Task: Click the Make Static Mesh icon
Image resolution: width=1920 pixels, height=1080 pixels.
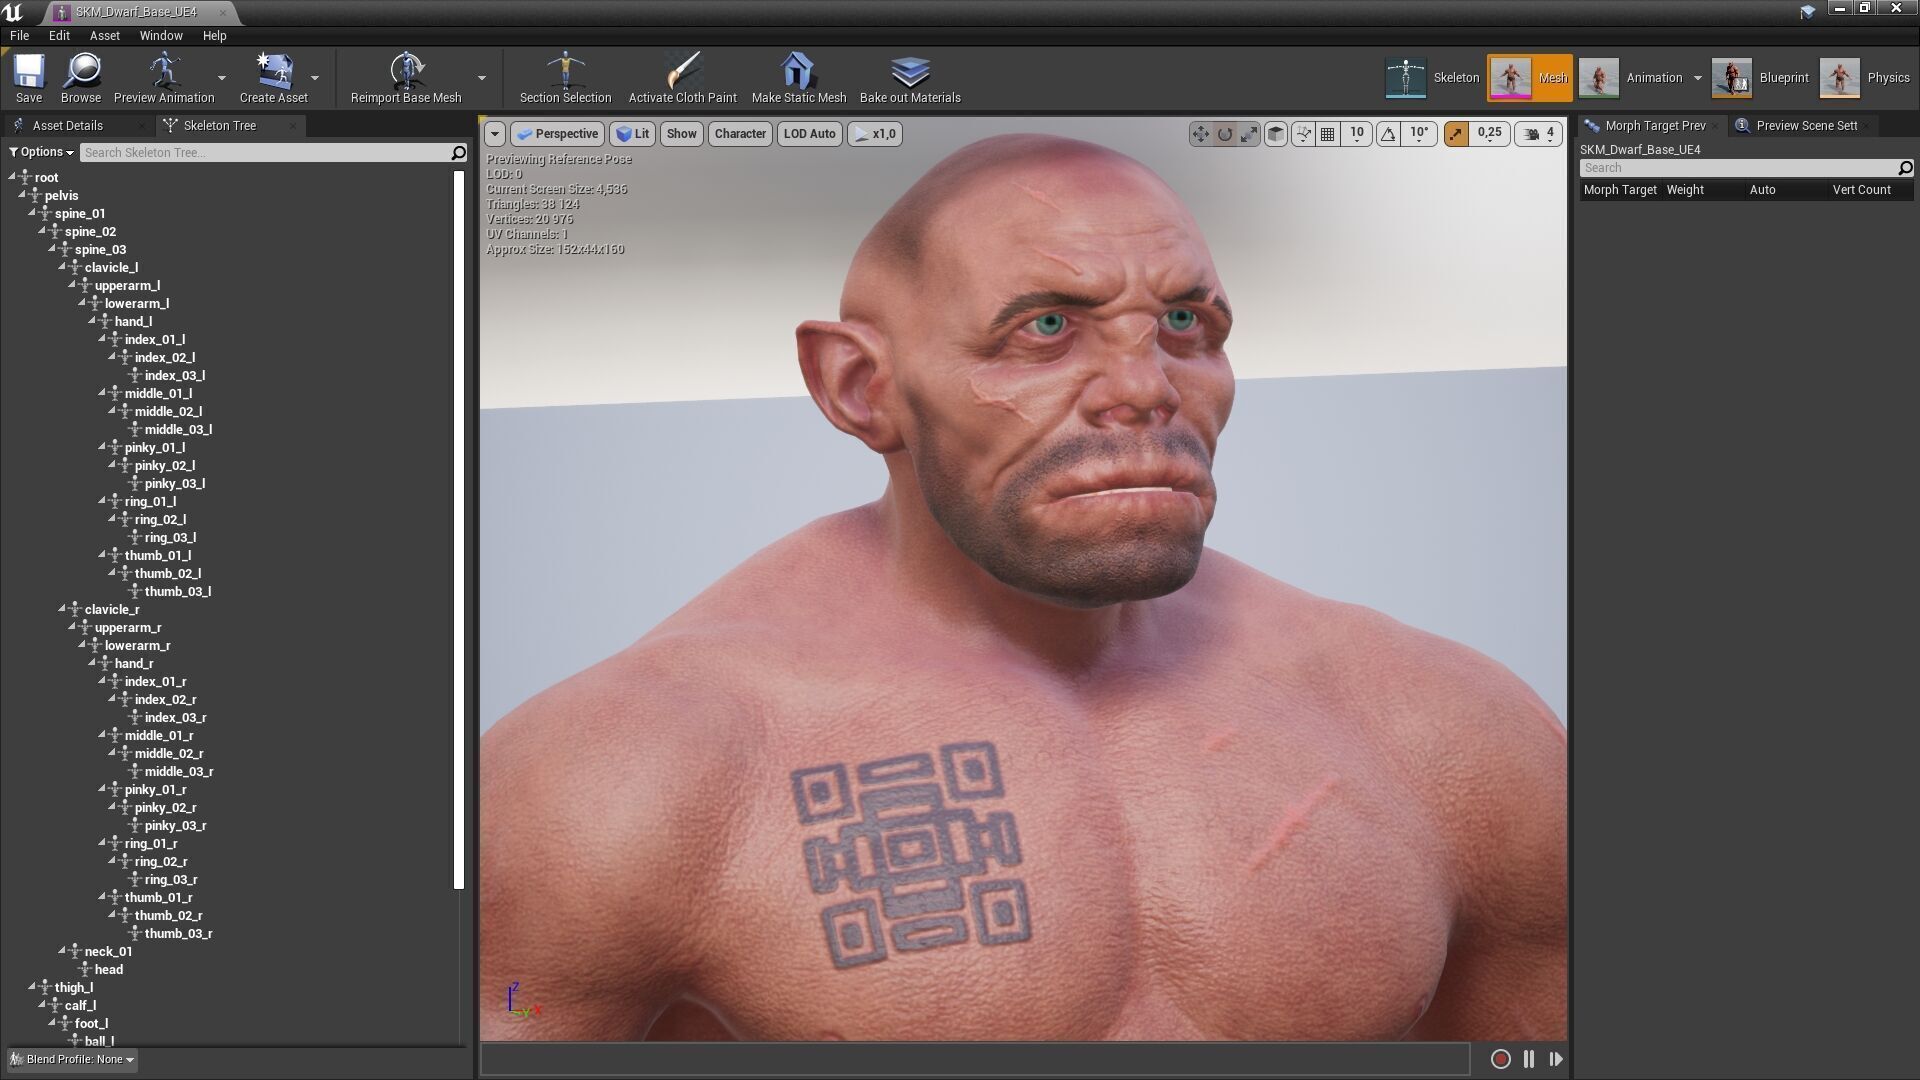Action: point(798,72)
